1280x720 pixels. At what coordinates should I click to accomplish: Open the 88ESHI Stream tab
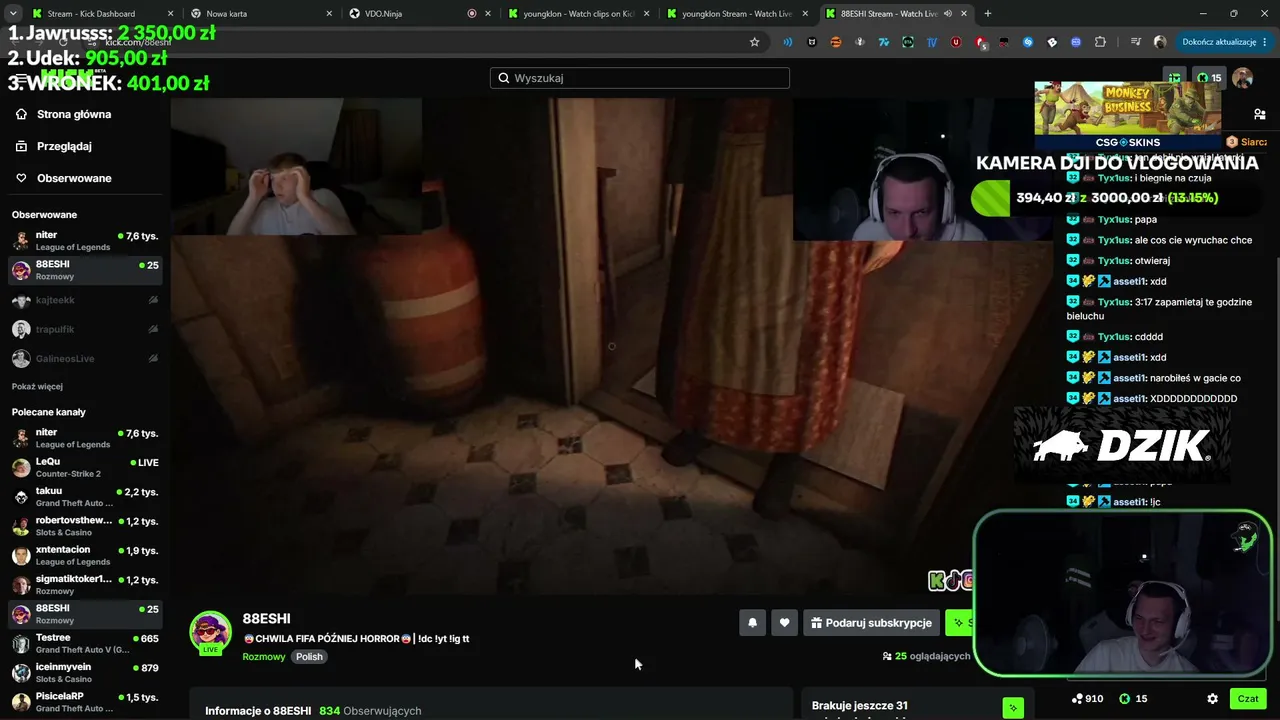[896, 13]
